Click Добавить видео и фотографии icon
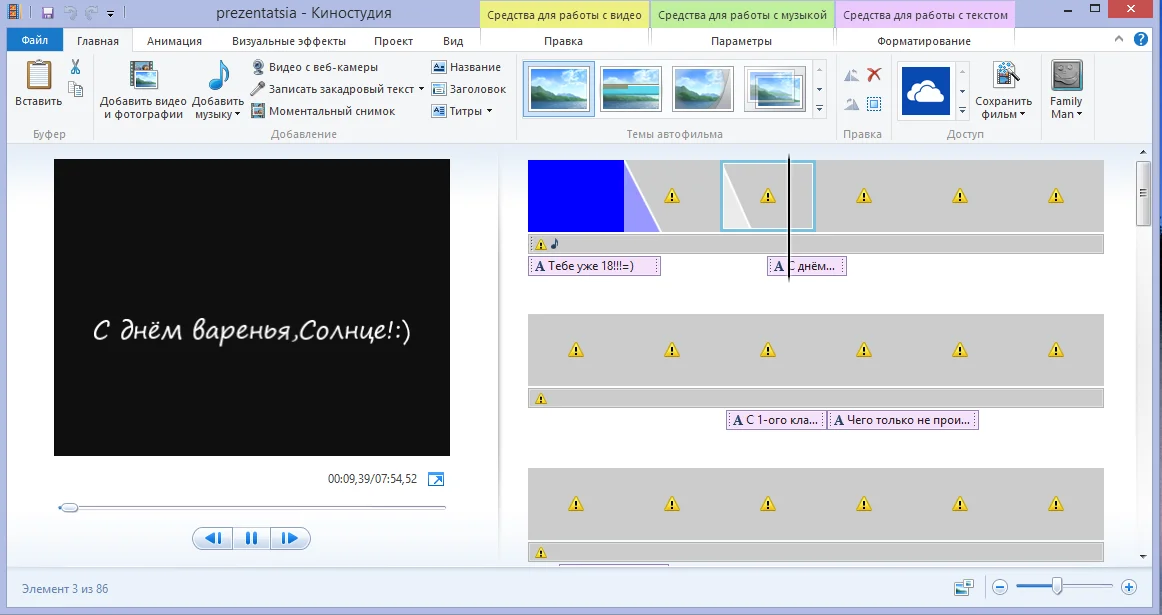 click(x=143, y=76)
